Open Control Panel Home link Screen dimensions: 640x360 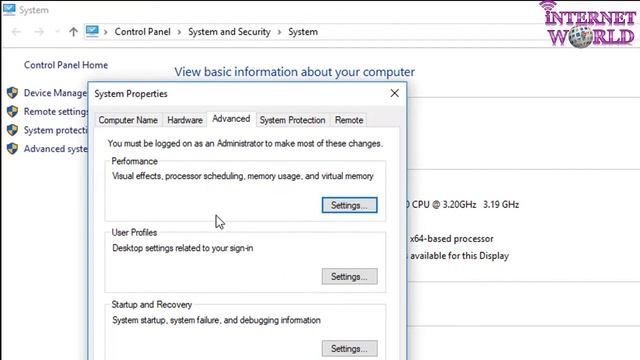coord(66,65)
